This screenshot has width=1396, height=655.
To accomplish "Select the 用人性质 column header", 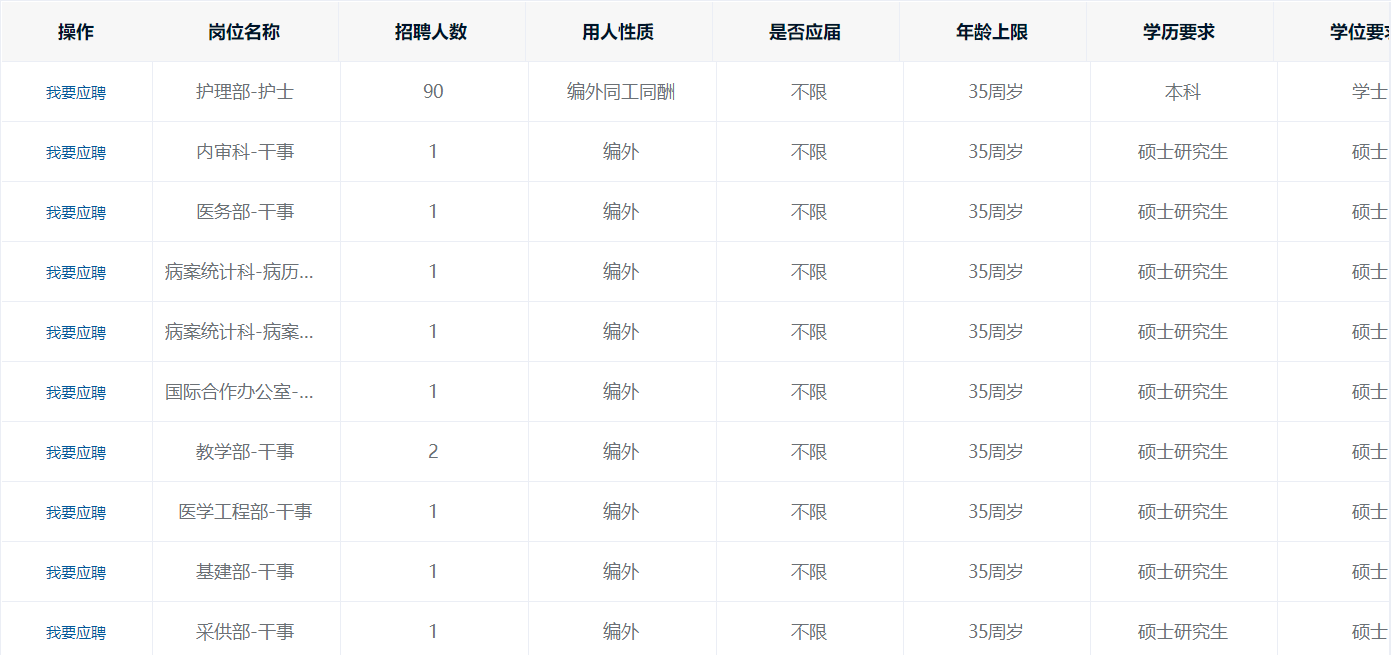I will [618, 32].
